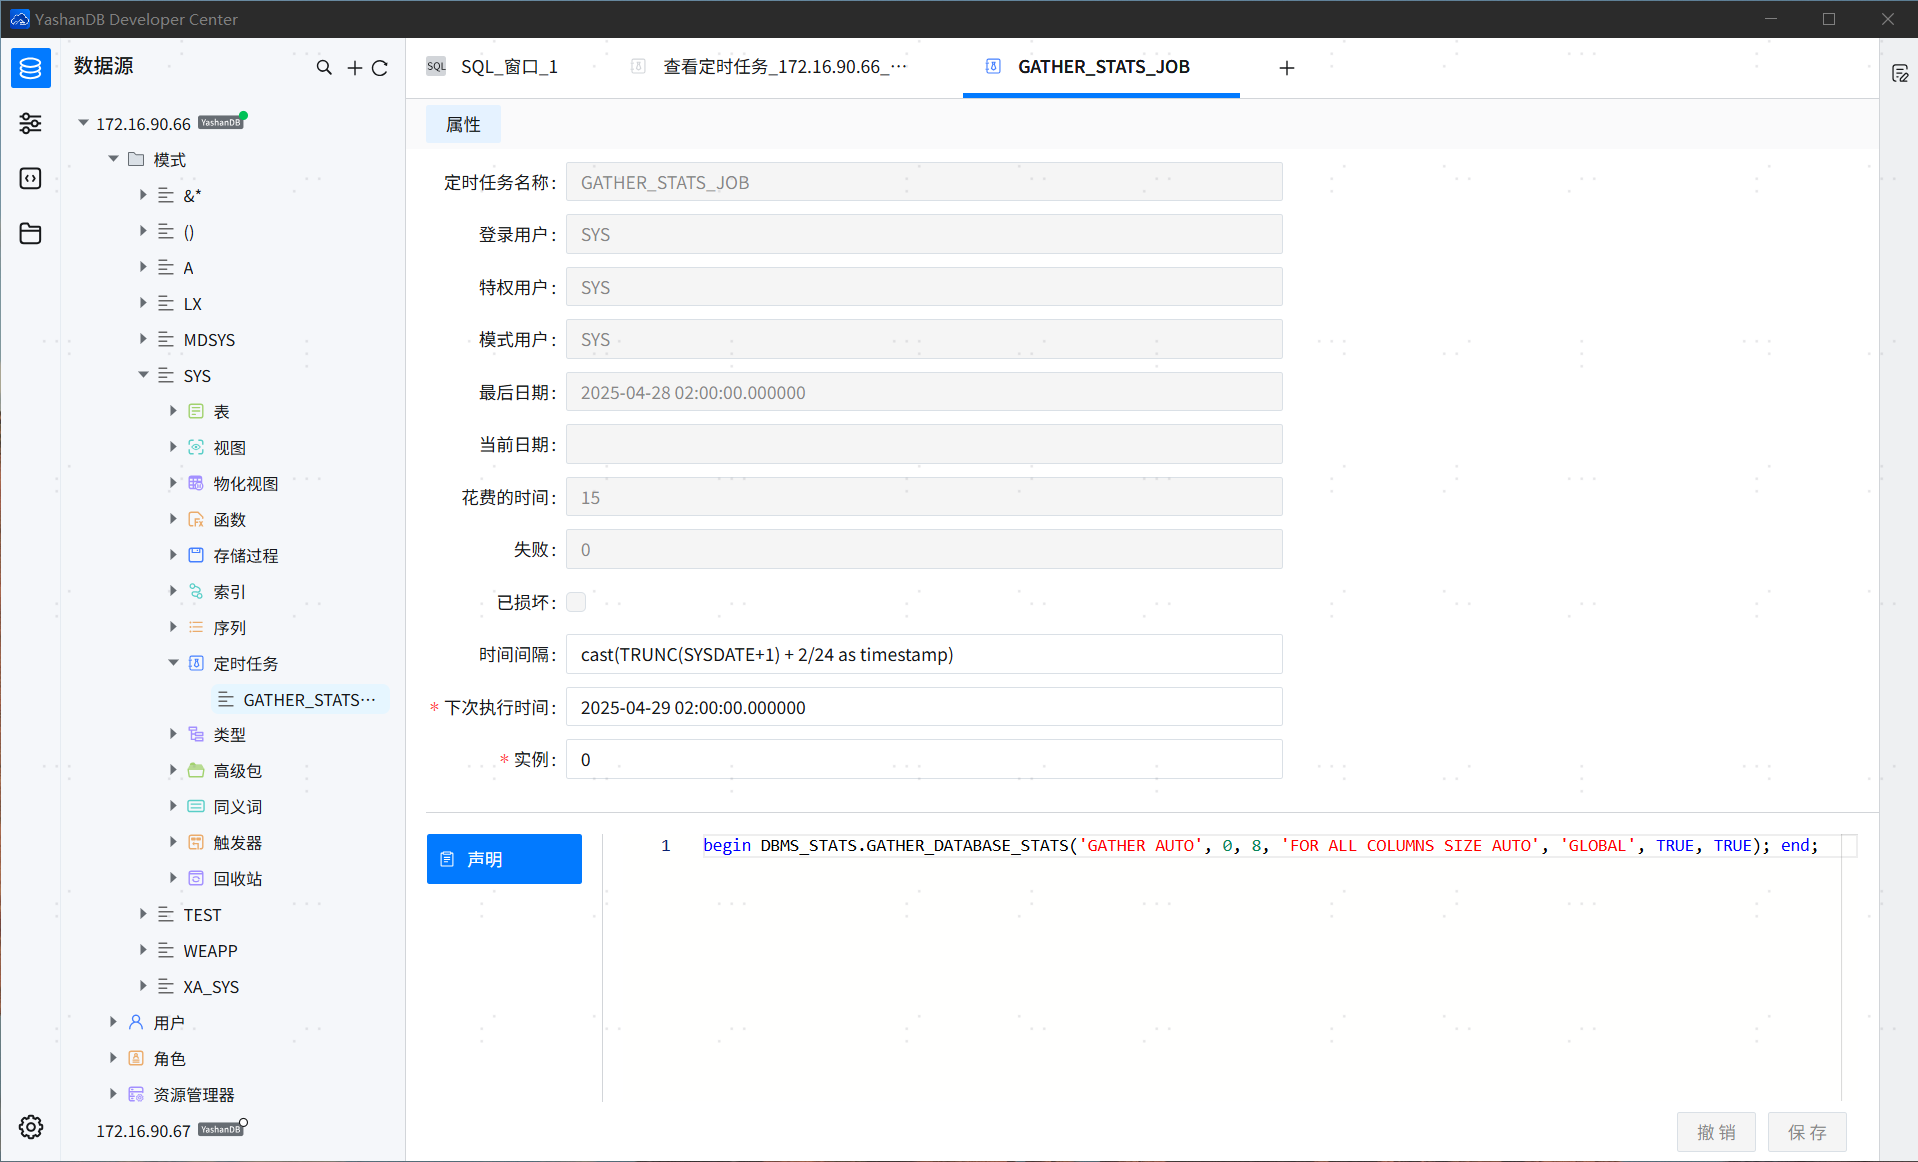
Task: Collapse the 172.16.90.66 connection node
Action: (83, 123)
